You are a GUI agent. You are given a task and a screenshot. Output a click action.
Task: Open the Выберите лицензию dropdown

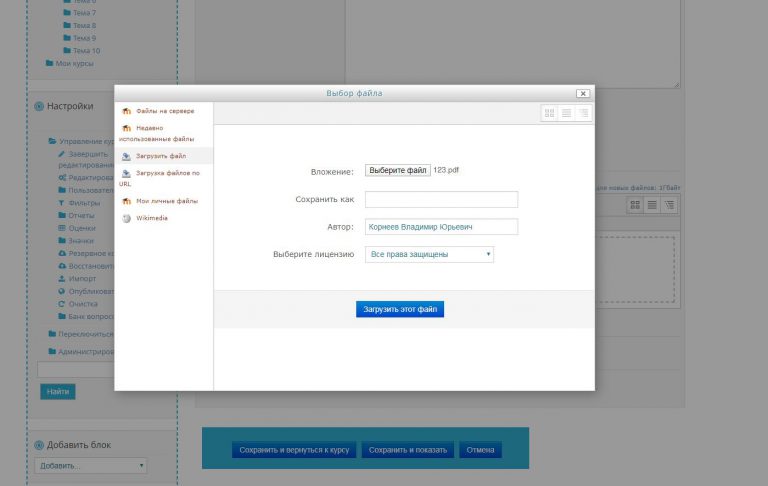click(430, 254)
